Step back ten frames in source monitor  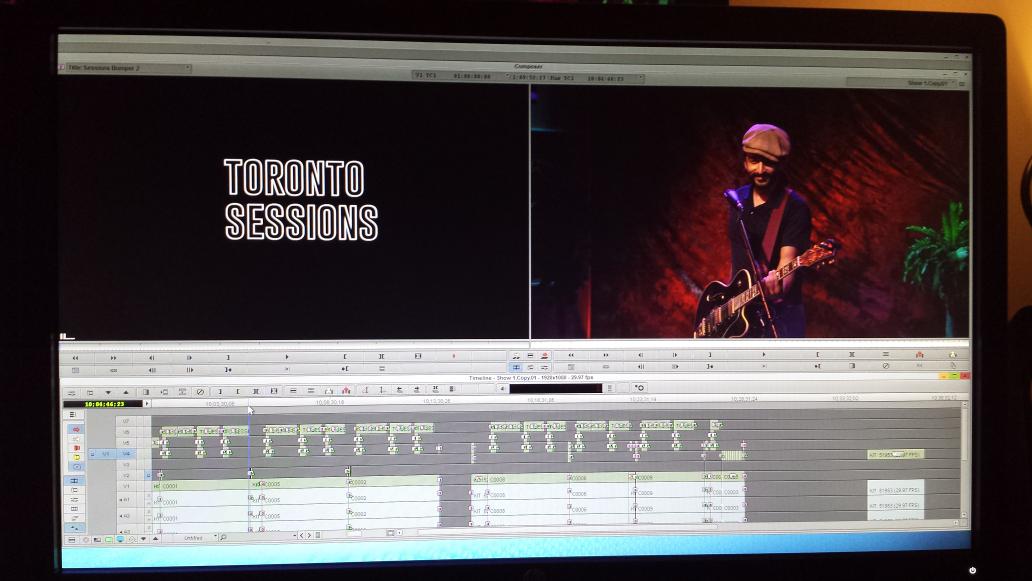coord(152,370)
